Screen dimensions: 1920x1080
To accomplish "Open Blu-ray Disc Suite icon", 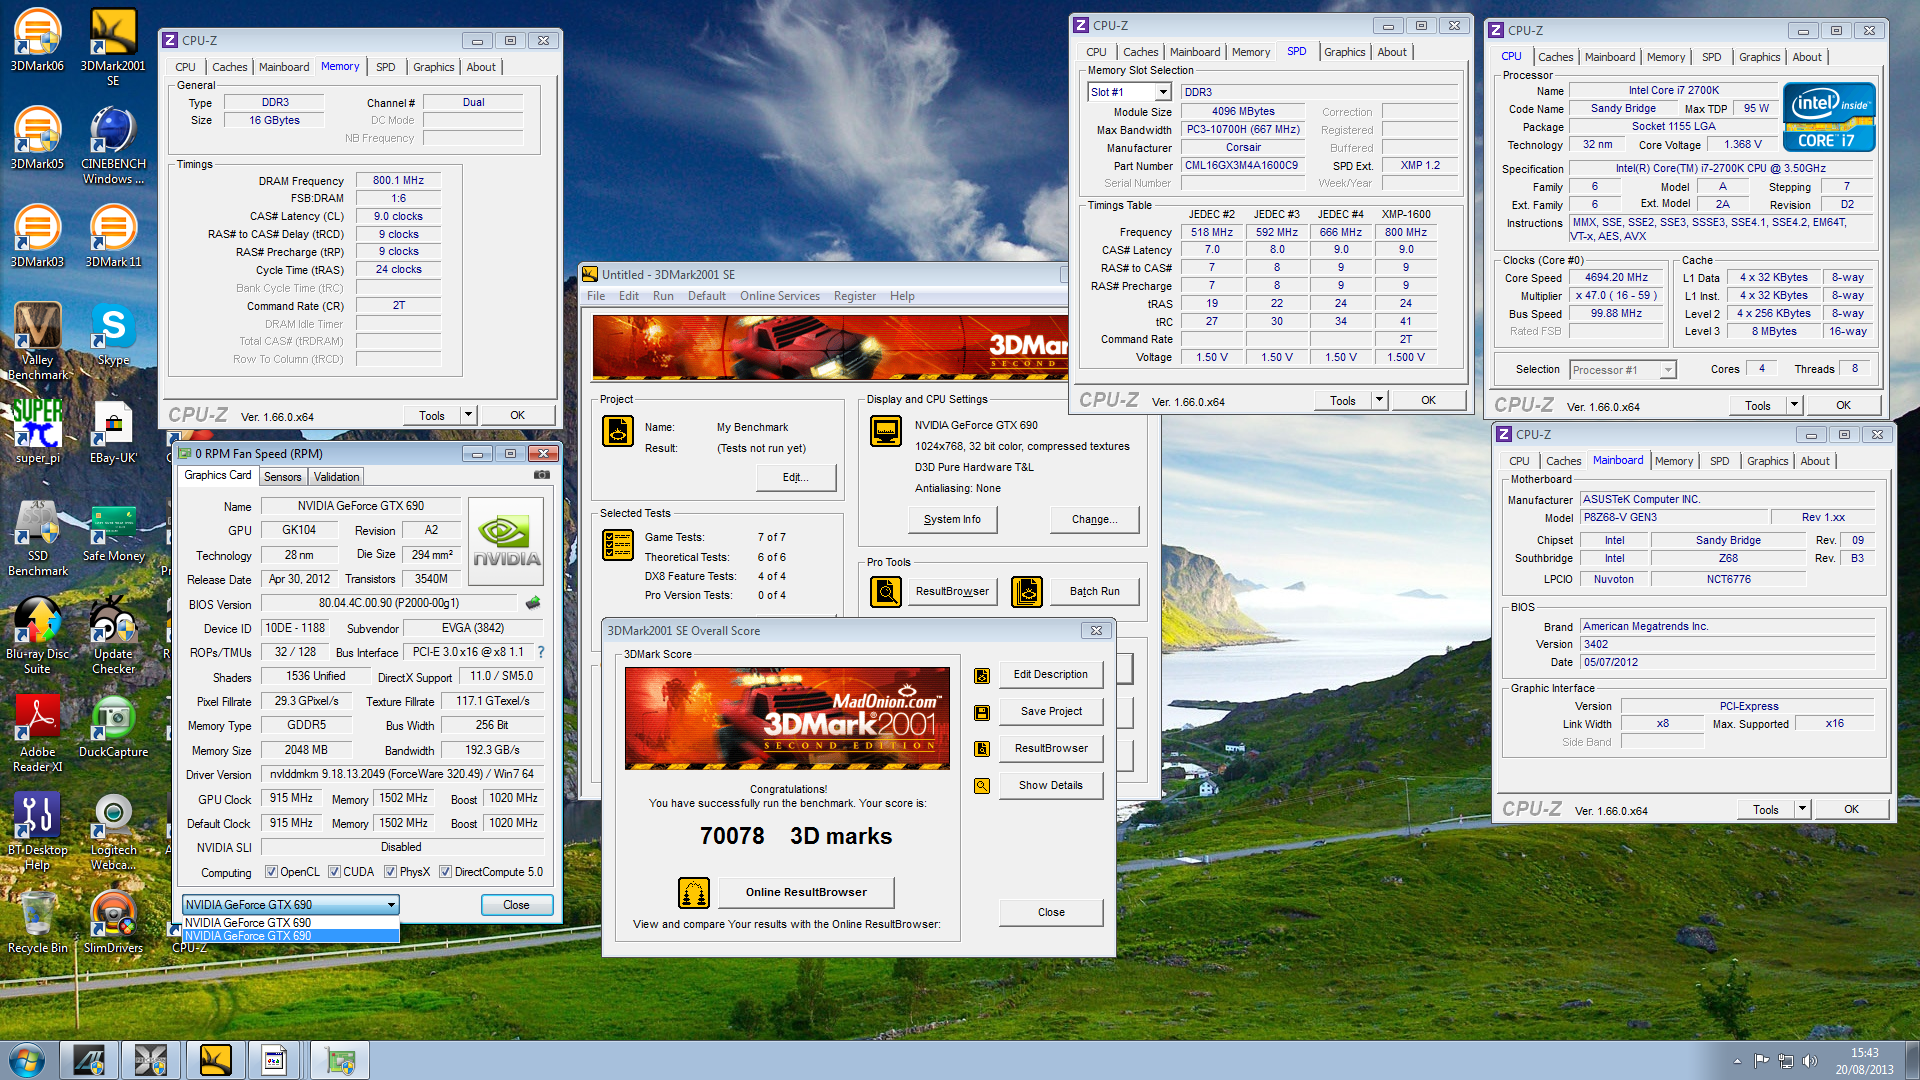I will [x=37, y=635].
